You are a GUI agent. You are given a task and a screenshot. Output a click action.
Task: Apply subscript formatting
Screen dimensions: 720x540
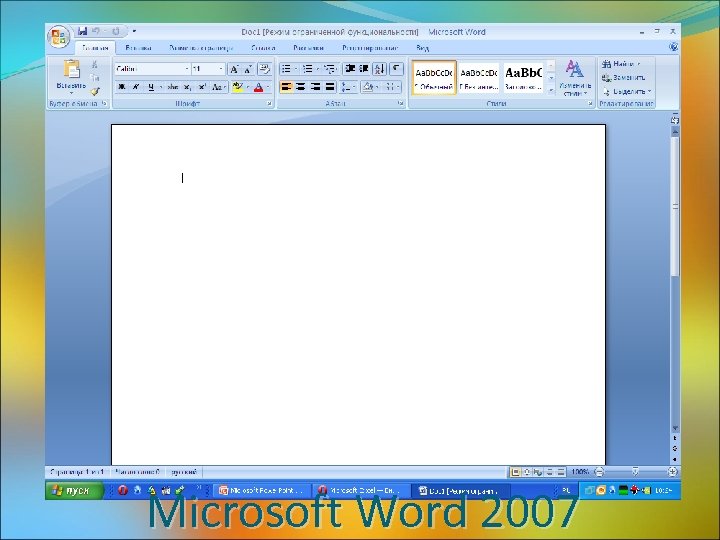point(187,87)
